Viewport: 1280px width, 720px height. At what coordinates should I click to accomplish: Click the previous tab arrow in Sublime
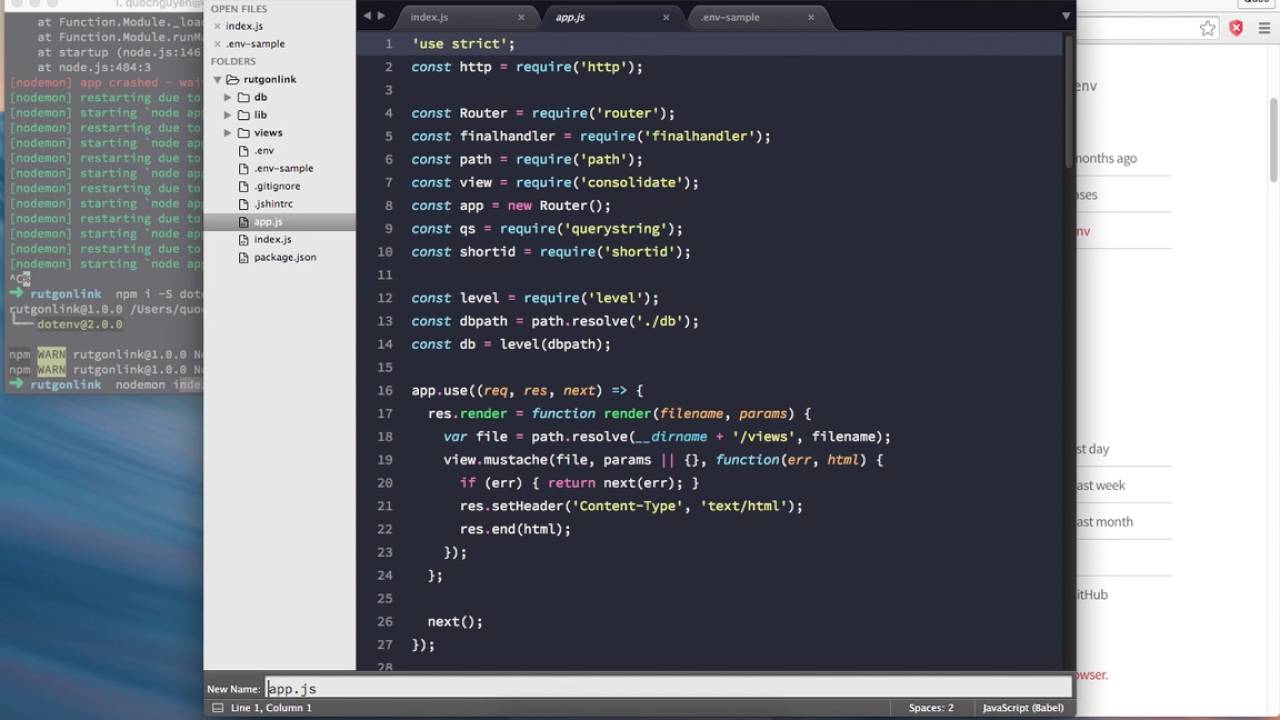point(367,16)
